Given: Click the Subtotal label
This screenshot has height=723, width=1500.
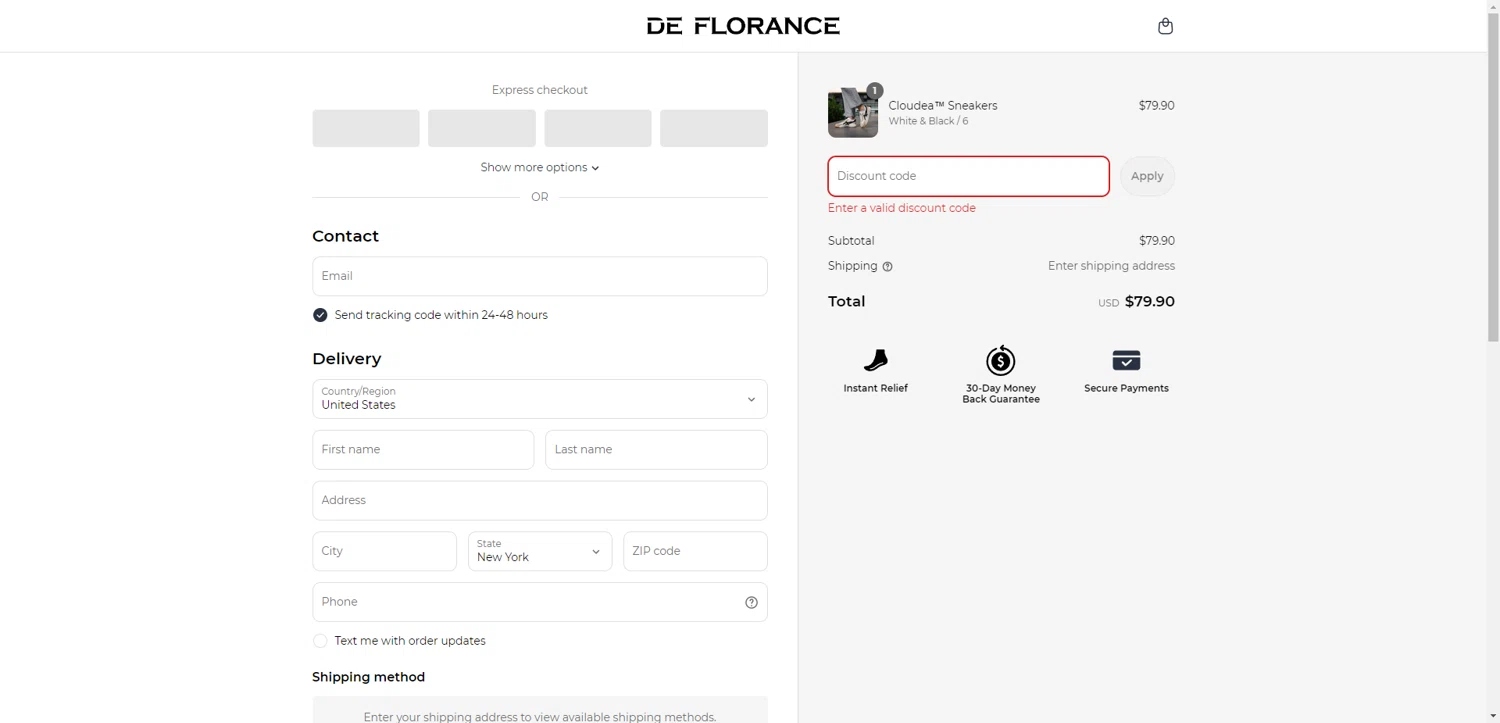Looking at the screenshot, I should point(851,241).
